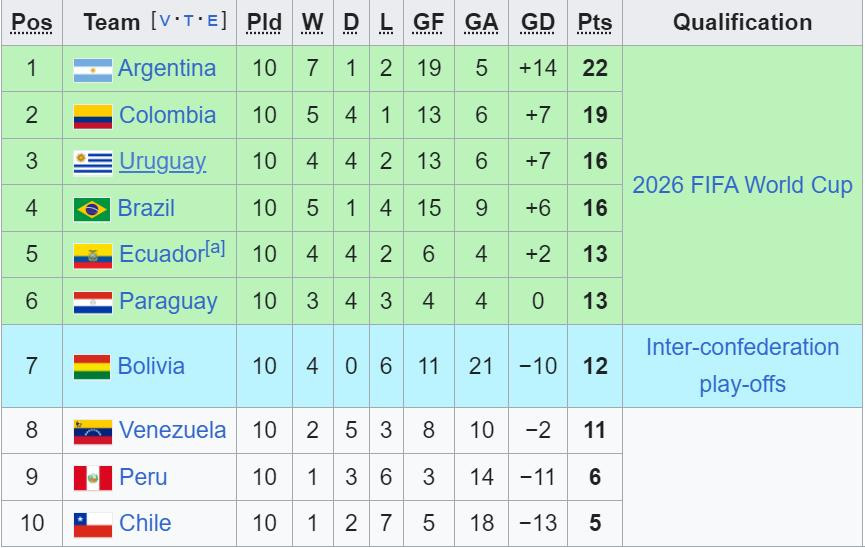Image resolution: width=865 pixels, height=548 pixels.
Task: Open the Uruguay team link
Action: (x=162, y=161)
